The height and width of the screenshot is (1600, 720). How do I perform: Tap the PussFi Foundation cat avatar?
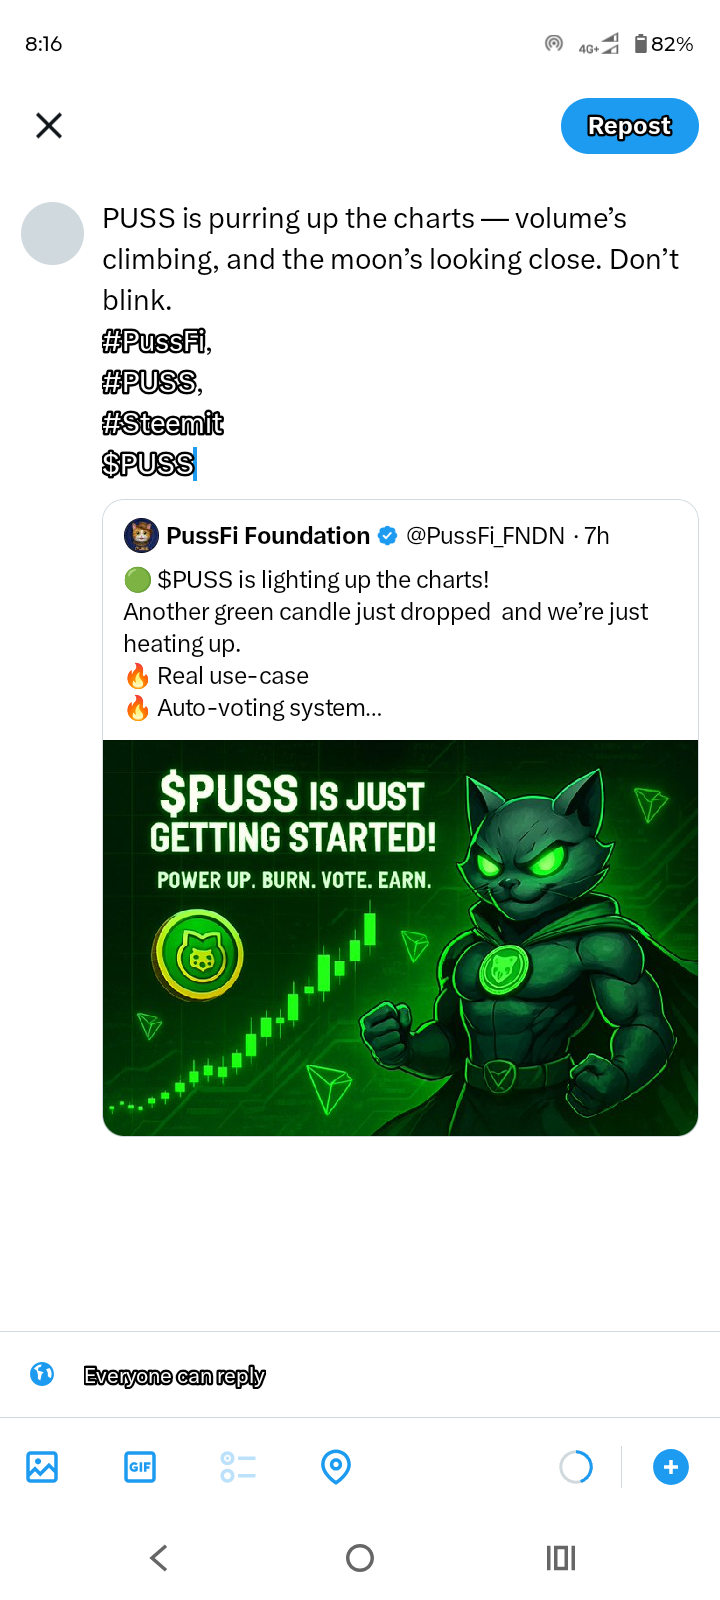(141, 536)
